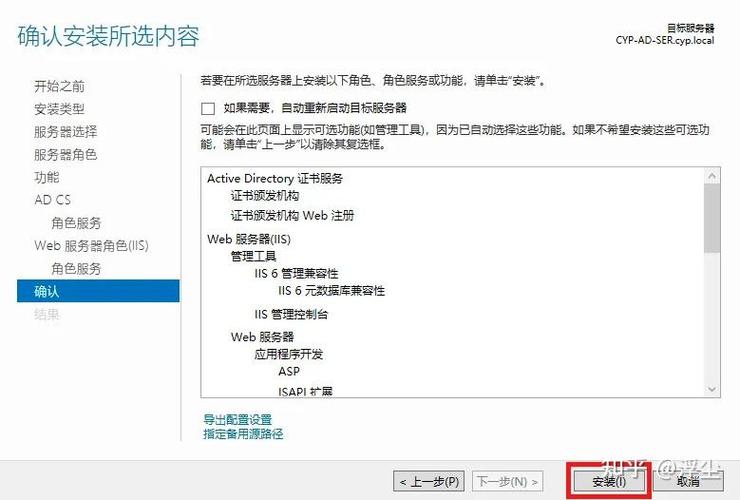Select Web 服务器 row in list
The image size is (740, 500).
[262, 337]
